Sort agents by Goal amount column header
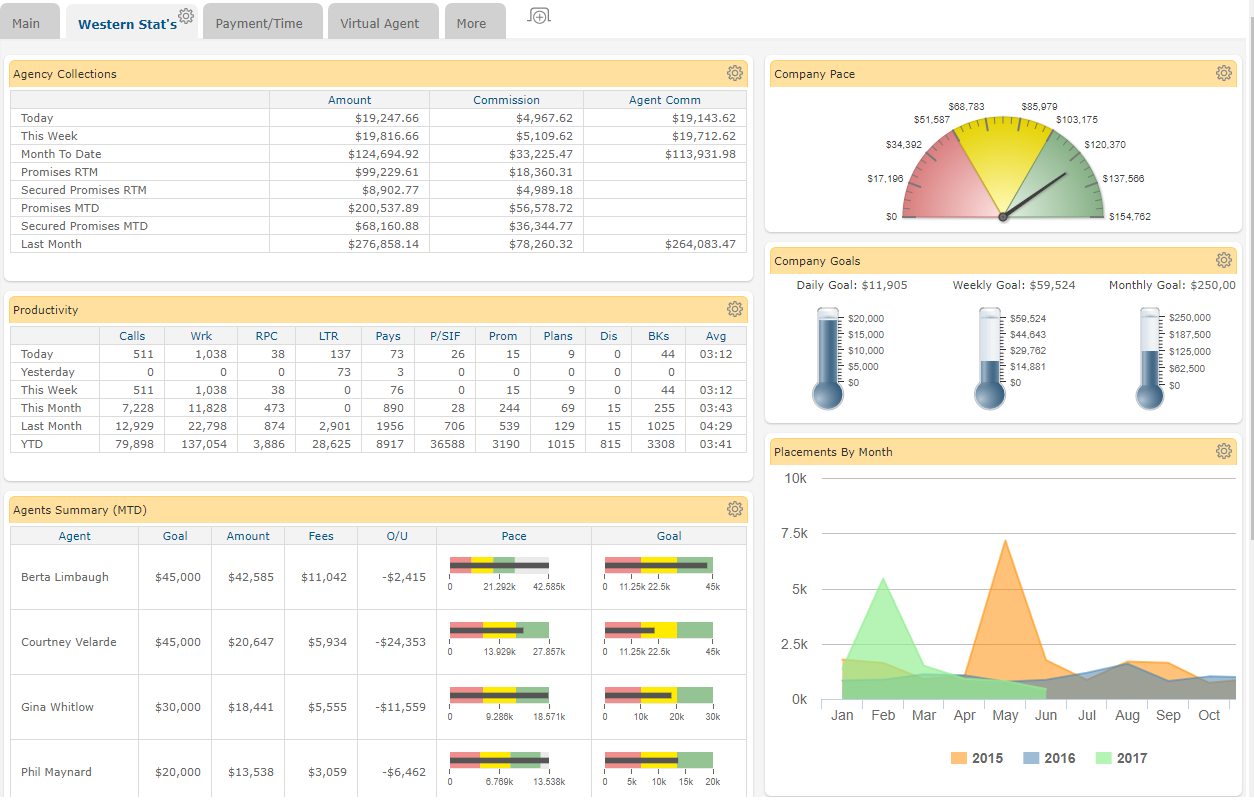Viewport: 1254px width, 800px height. [x=175, y=536]
